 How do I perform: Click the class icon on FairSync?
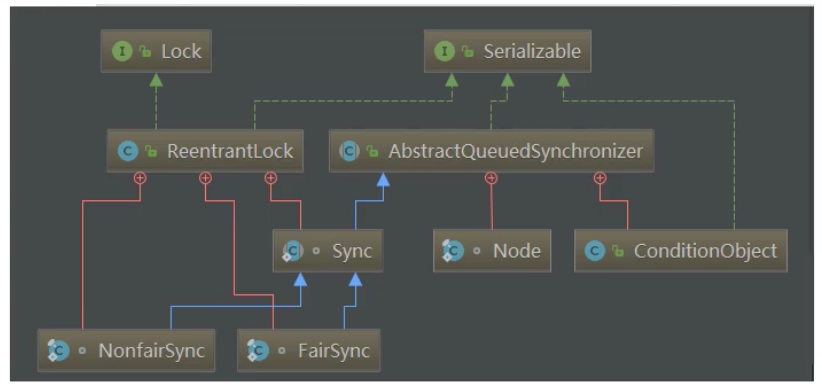[257, 351]
